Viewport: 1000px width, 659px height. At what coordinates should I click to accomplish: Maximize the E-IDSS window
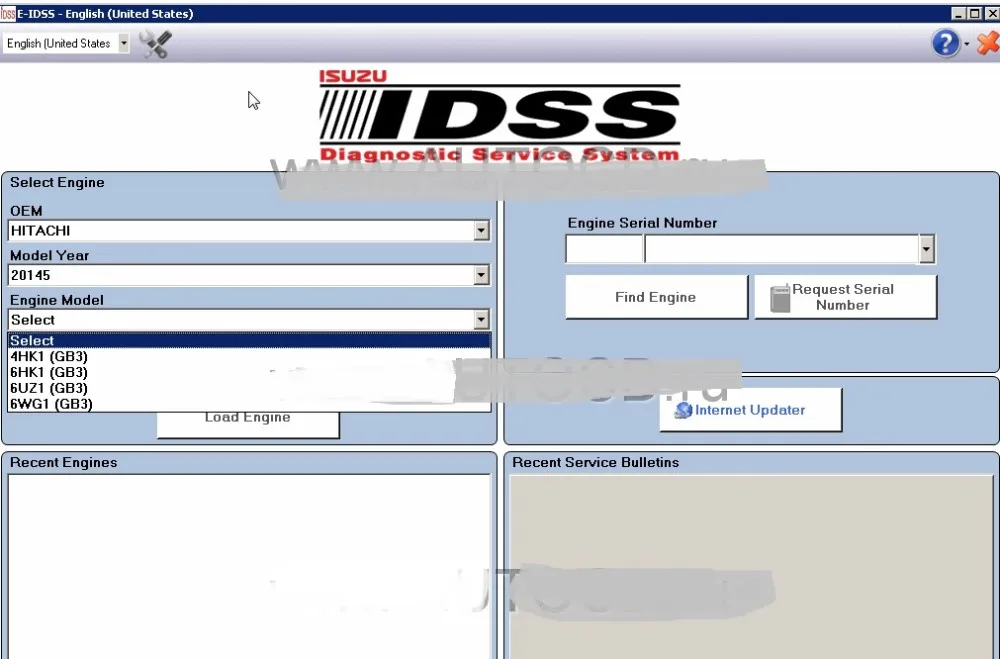[x=974, y=13]
